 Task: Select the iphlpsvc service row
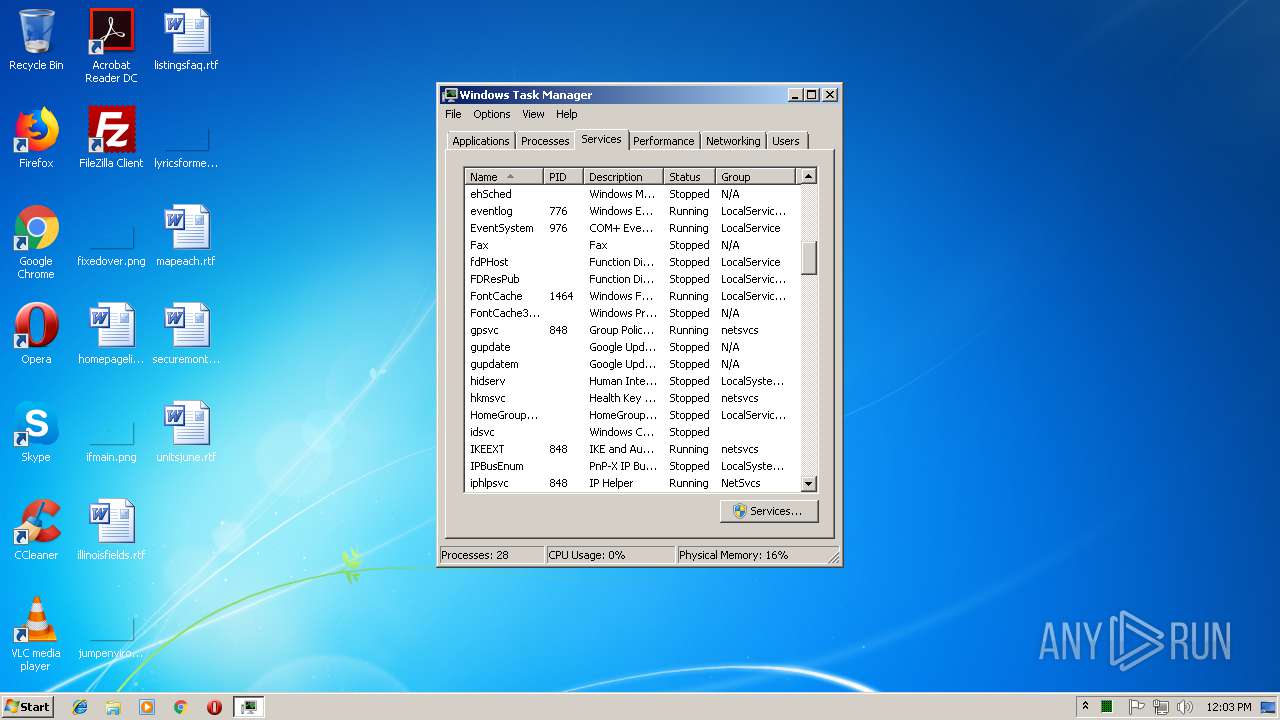pos(632,483)
